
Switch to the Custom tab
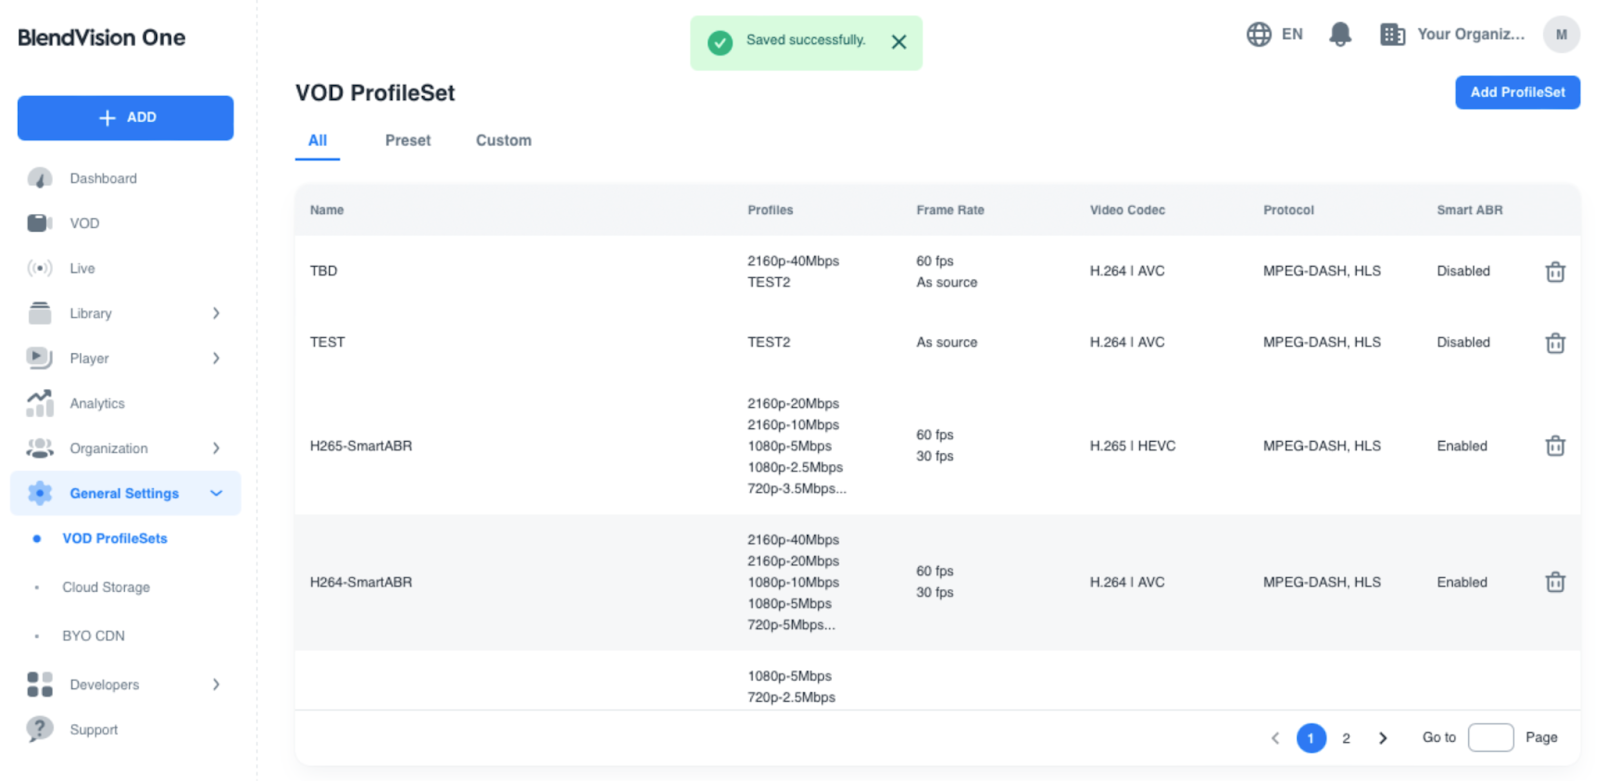click(x=503, y=141)
